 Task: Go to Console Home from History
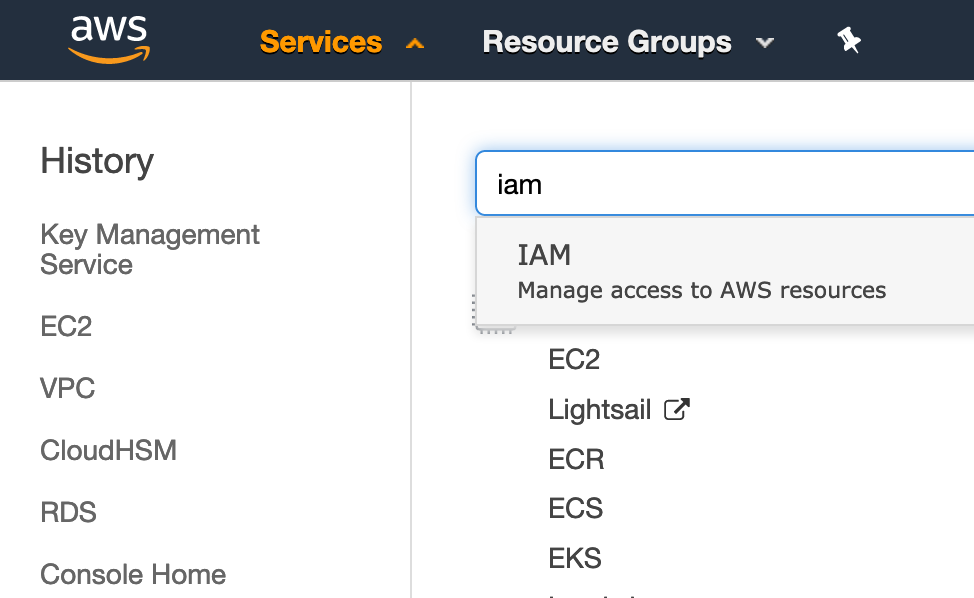(133, 574)
